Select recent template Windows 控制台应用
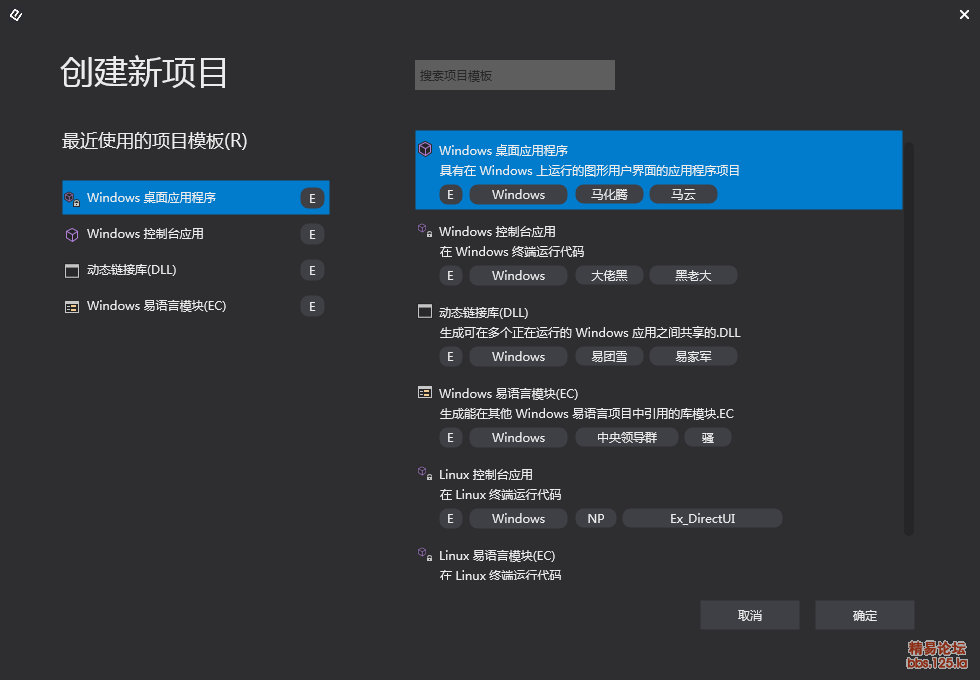980x680 pixels. (196, 234)
